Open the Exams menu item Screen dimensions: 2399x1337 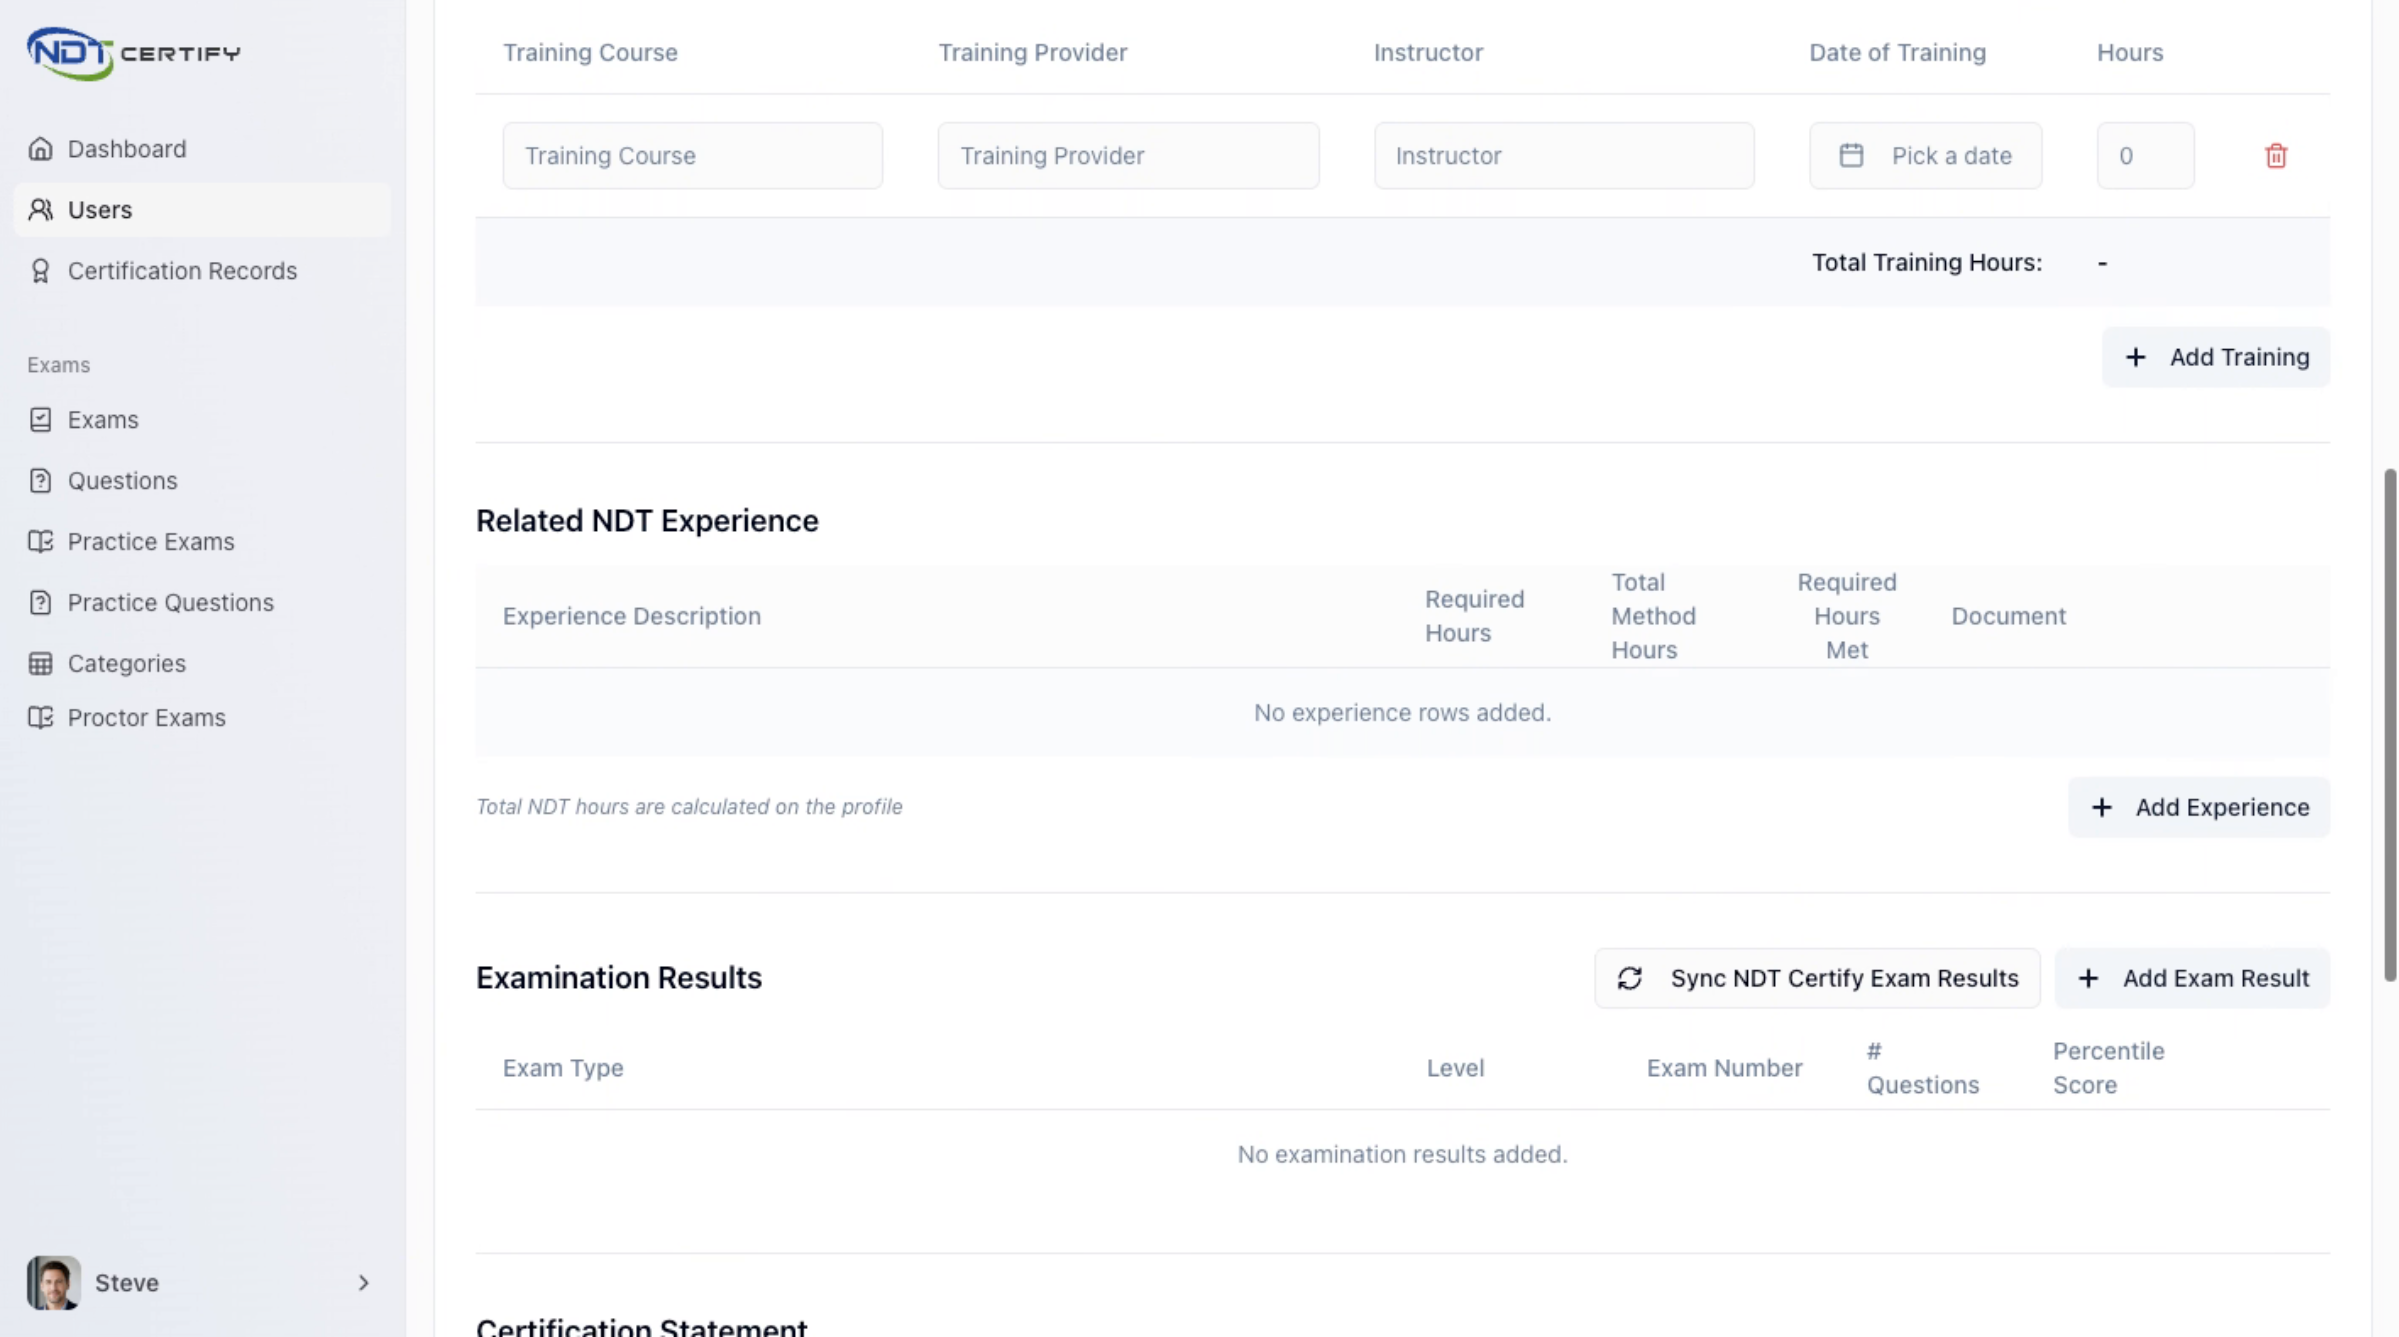[x=202, y=420]
